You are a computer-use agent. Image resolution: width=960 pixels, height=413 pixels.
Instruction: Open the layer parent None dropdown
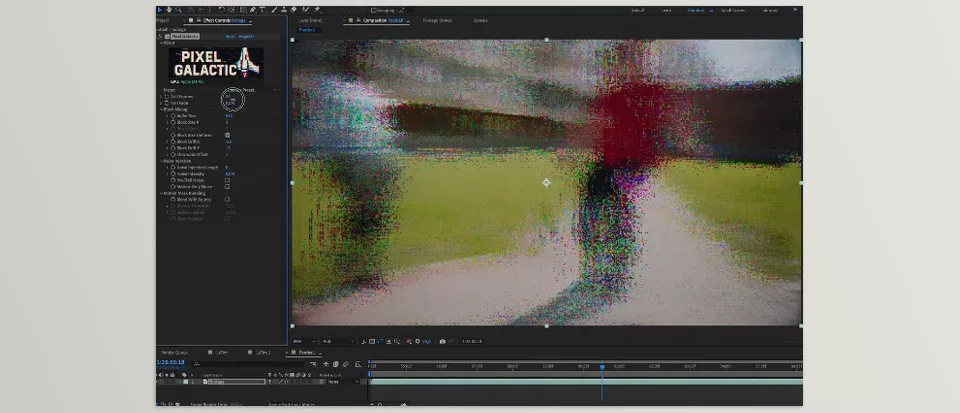pyautogui.click(x=343, y=382)
